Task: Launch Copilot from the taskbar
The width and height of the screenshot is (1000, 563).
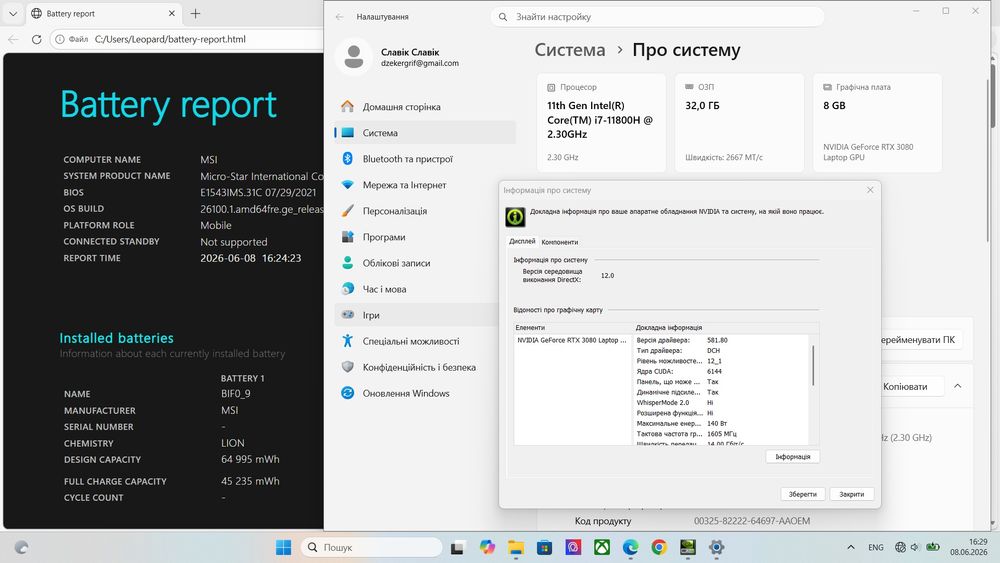Action: pos(487,547)
